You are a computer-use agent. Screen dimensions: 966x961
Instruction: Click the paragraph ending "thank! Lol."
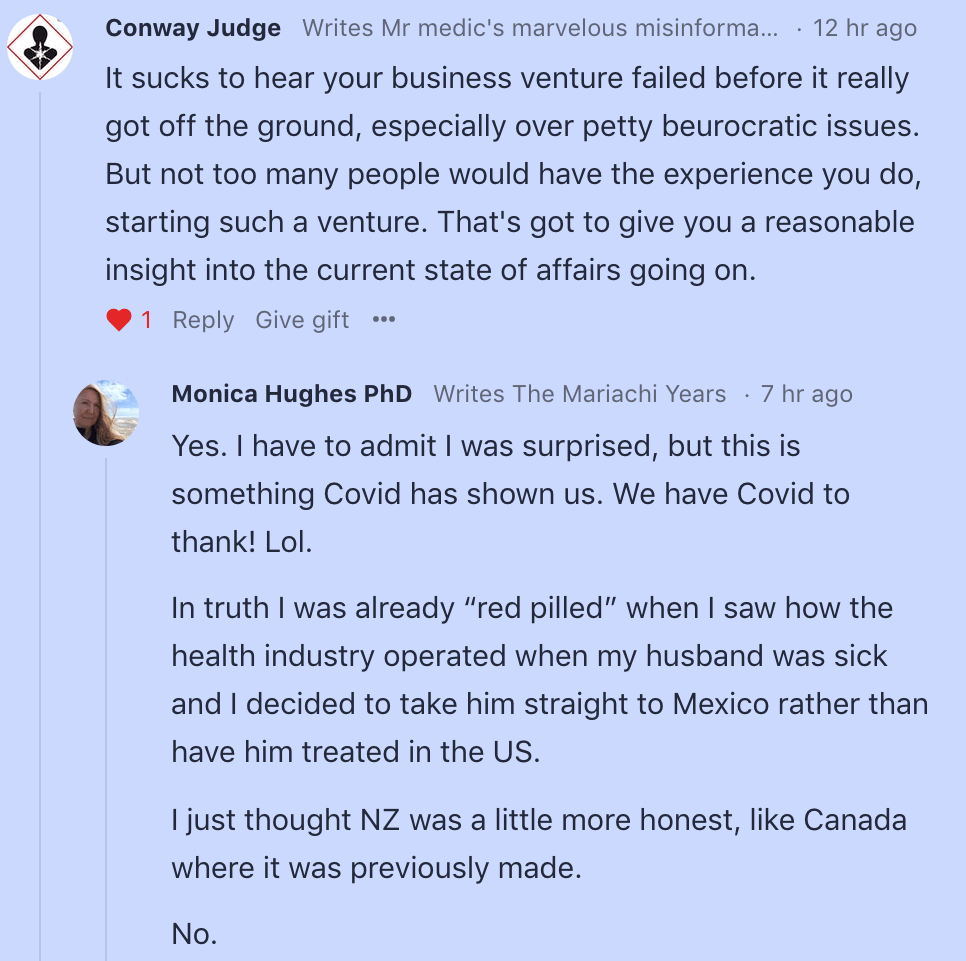pos(510,494)
